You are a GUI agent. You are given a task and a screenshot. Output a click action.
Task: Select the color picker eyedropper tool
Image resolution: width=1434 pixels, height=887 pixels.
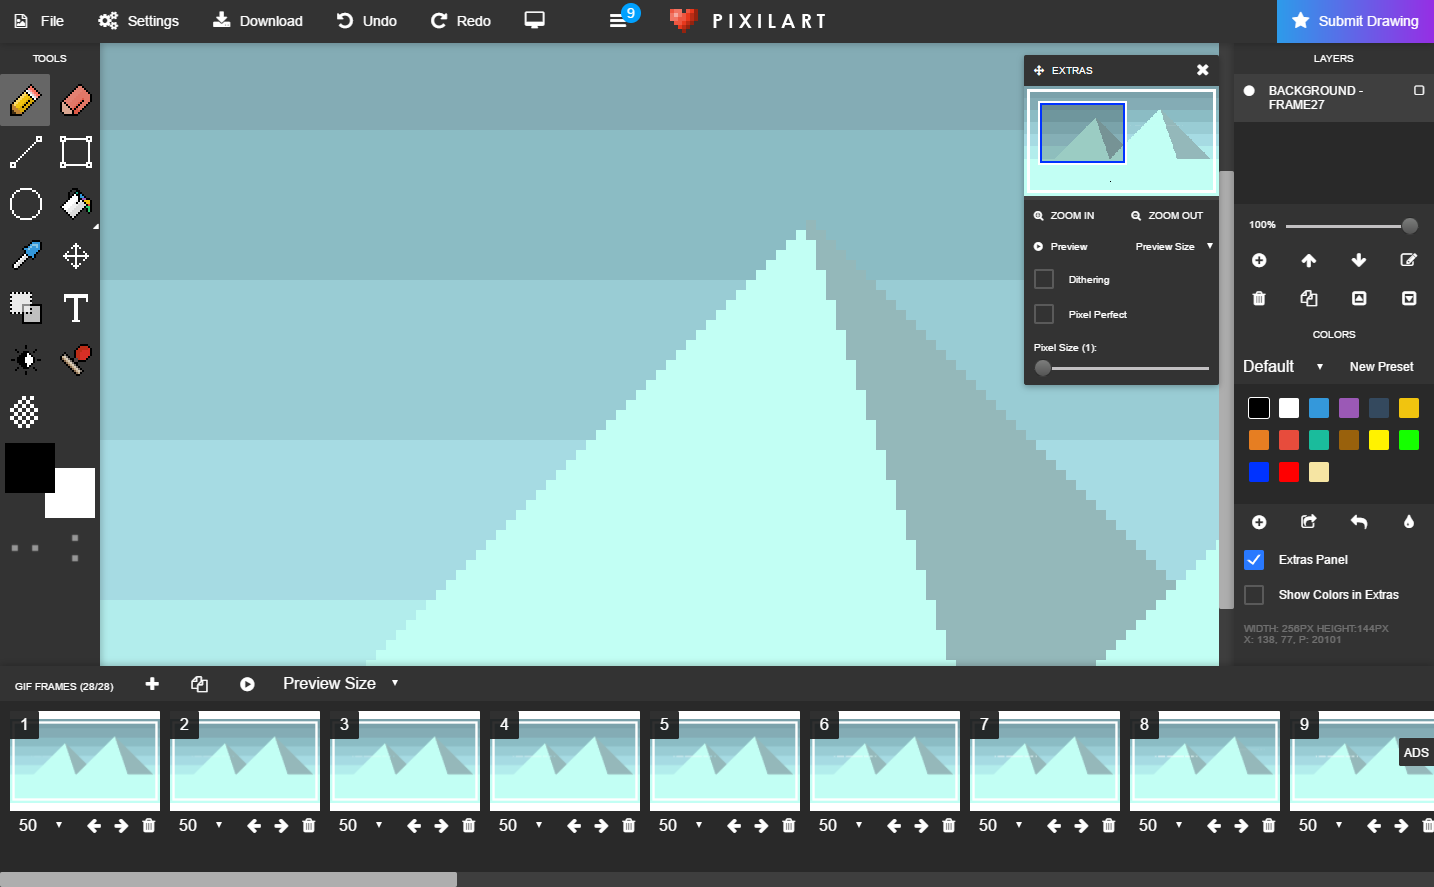click(x=26, y=256)
